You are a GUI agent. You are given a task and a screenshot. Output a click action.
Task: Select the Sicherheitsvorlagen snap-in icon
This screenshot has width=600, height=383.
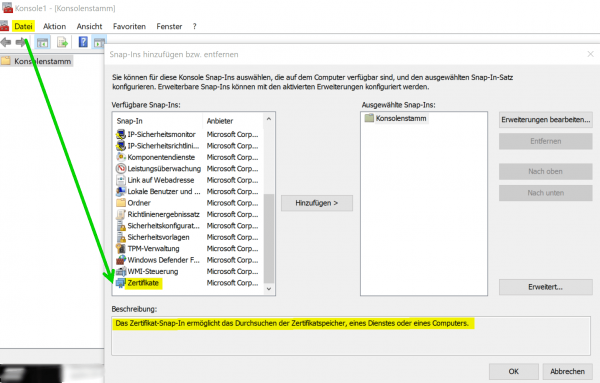tap(121, 237)
